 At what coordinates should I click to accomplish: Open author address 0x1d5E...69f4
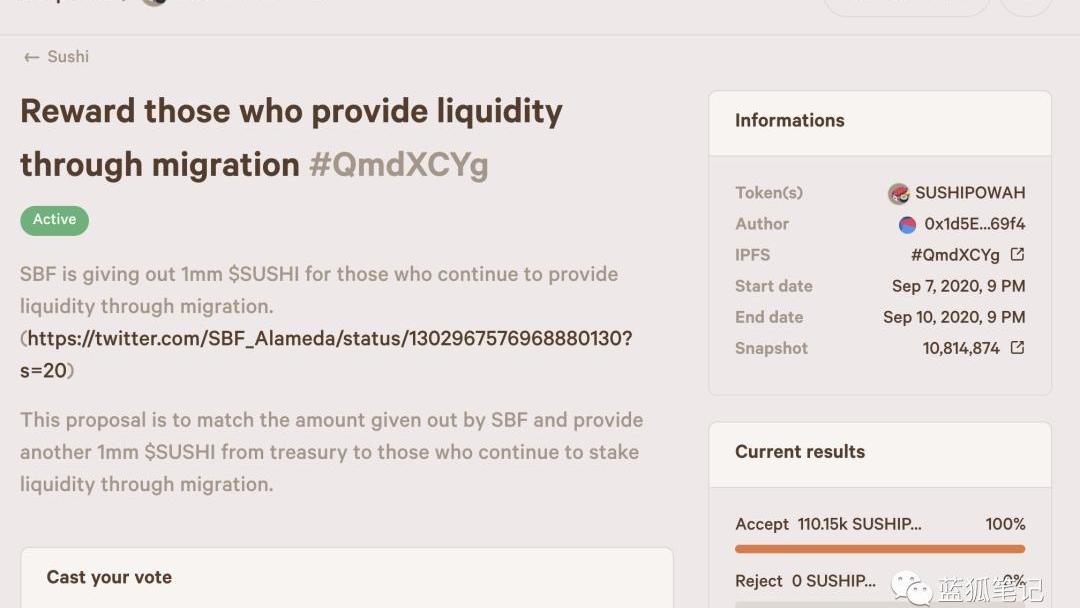coord(974,224)
